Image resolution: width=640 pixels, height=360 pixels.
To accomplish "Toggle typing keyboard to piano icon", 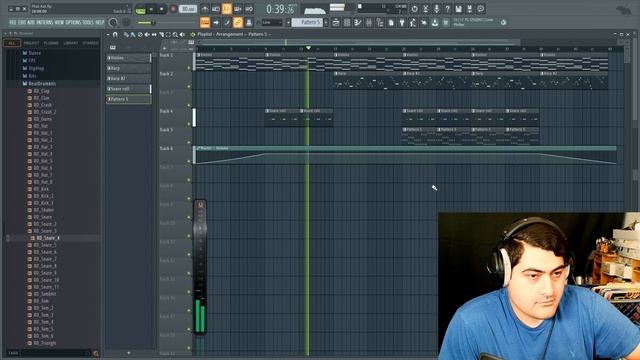I will (205, 22).
